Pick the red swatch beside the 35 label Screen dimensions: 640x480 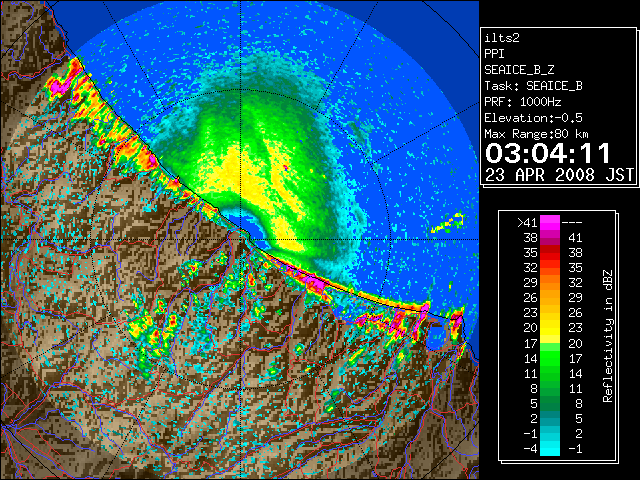pos(550,253)
